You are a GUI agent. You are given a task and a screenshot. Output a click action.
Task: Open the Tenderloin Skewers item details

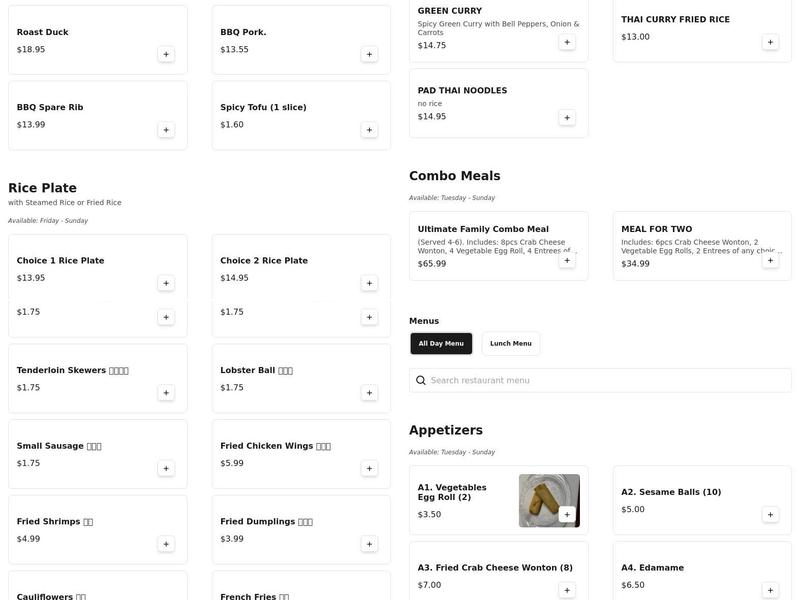(x=72, y=370)
